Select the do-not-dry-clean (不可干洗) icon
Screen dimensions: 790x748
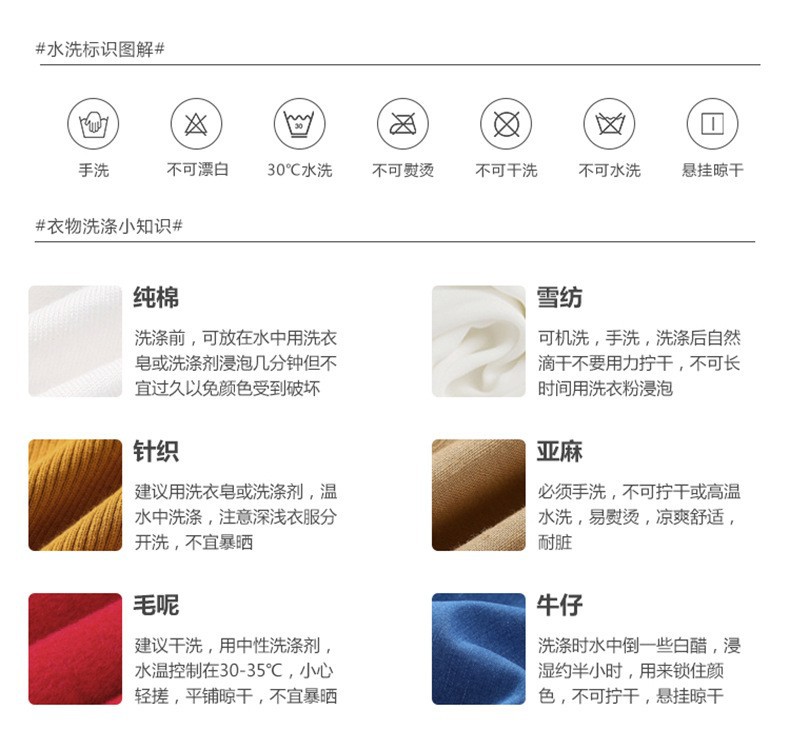coord(506,123)
